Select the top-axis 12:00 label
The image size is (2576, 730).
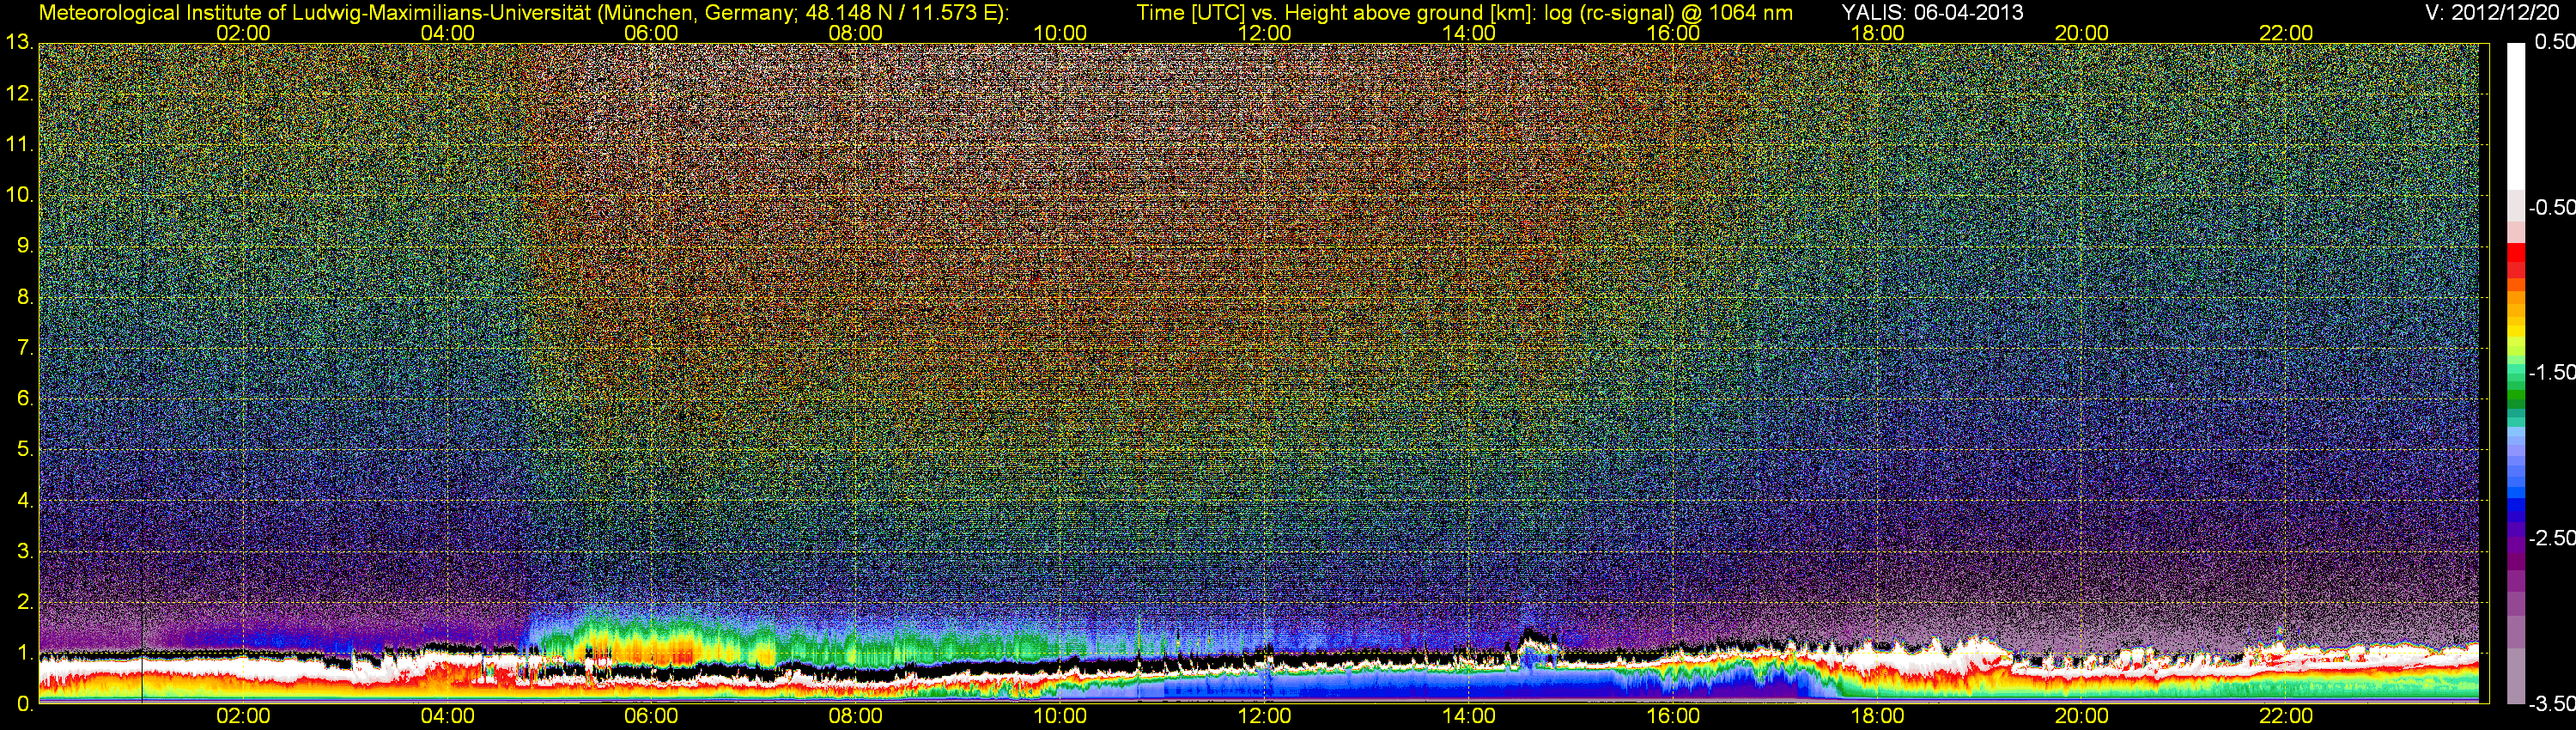tap(1264, 33)
